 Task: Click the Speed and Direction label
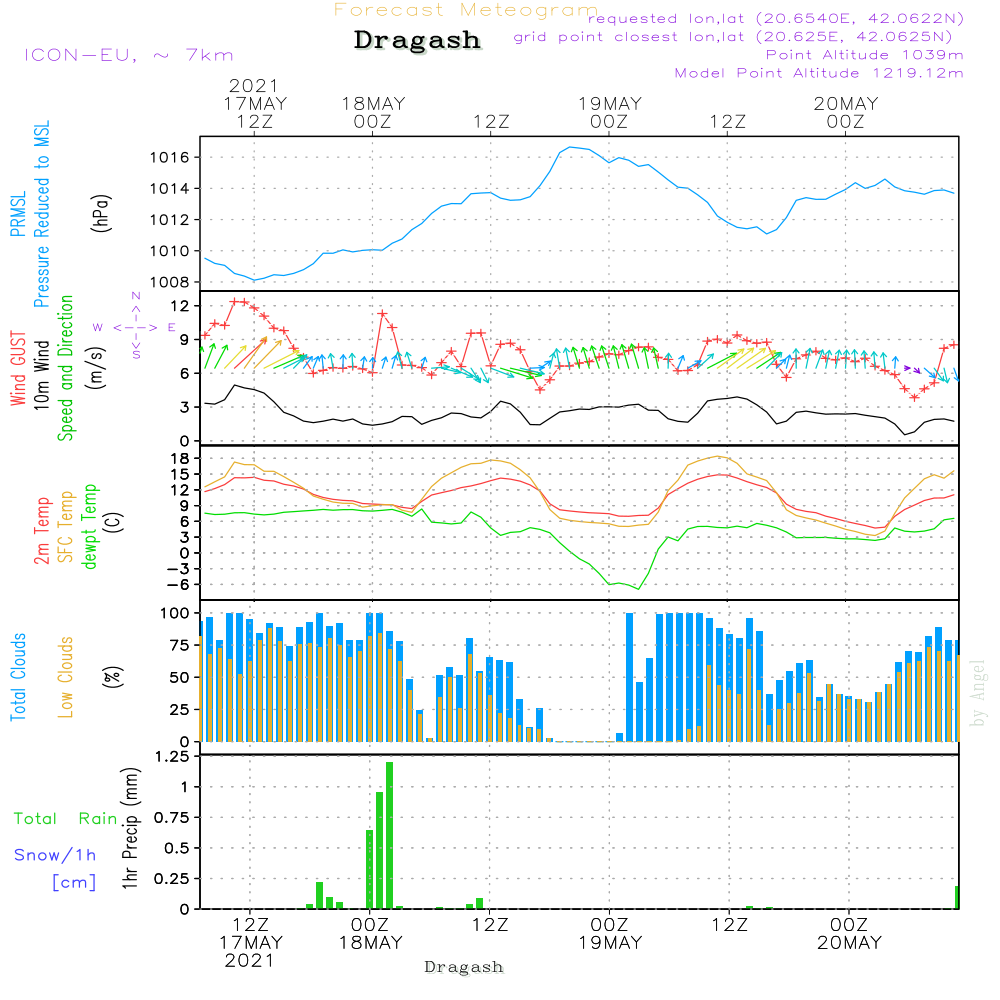[65, 368]
